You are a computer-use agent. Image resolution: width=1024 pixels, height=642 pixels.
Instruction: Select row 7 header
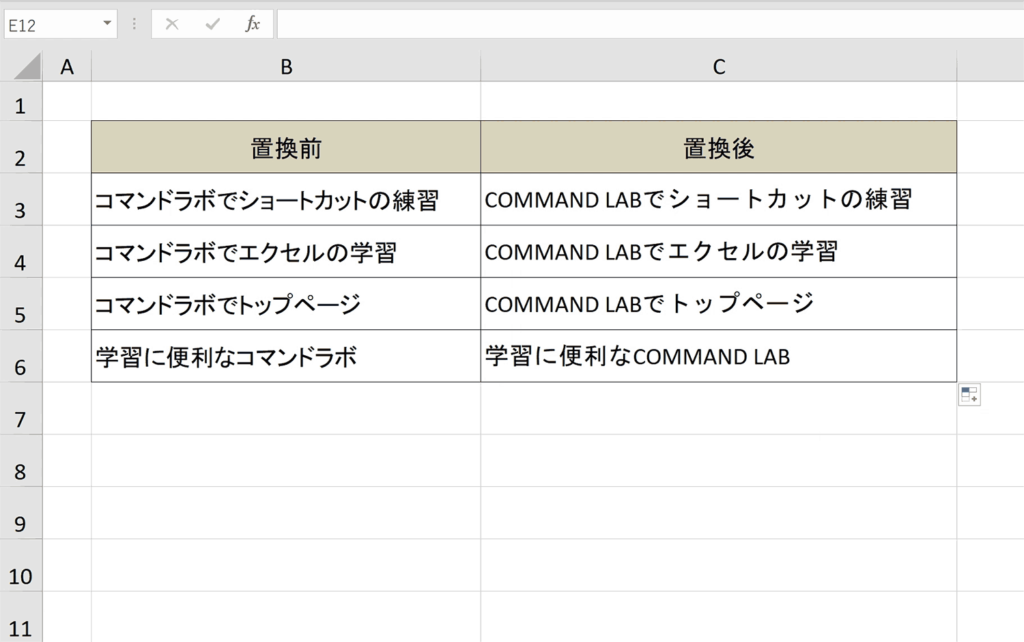(21, 408)
